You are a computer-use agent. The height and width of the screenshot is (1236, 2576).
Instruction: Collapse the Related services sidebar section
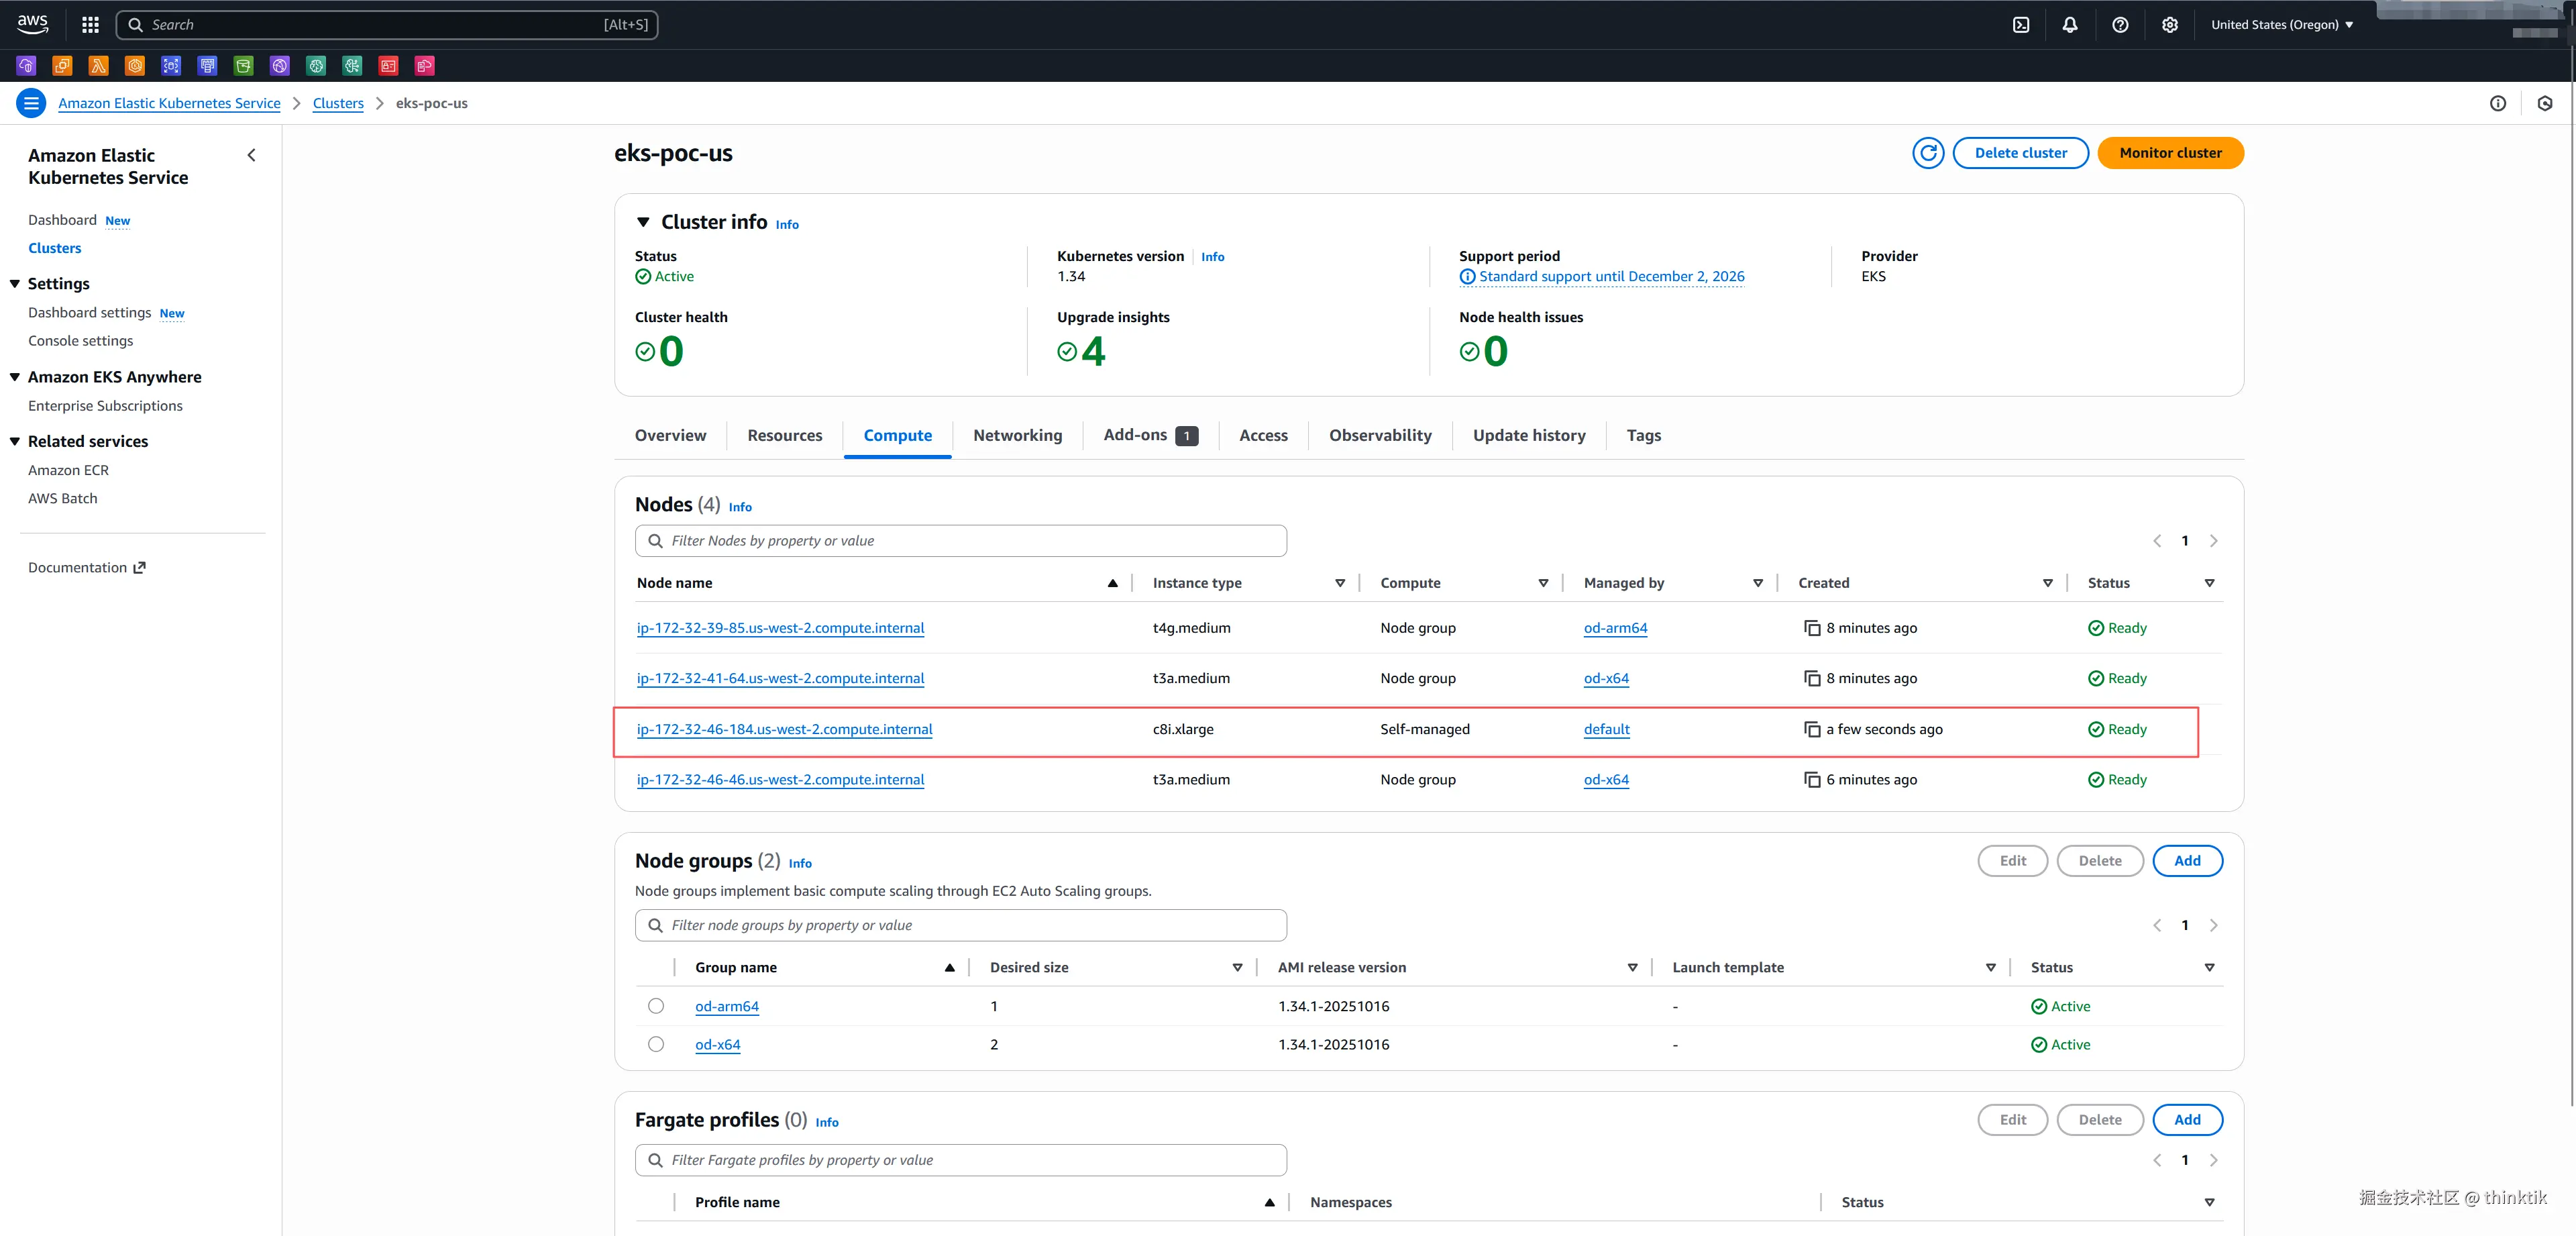click(x=15, y=441)
